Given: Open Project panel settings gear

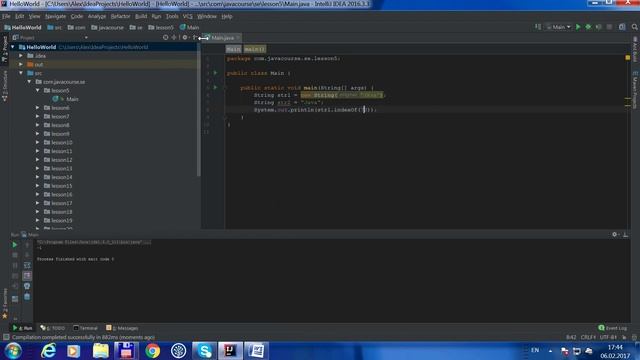Looking at the screenshot, I should coord(185,38).
